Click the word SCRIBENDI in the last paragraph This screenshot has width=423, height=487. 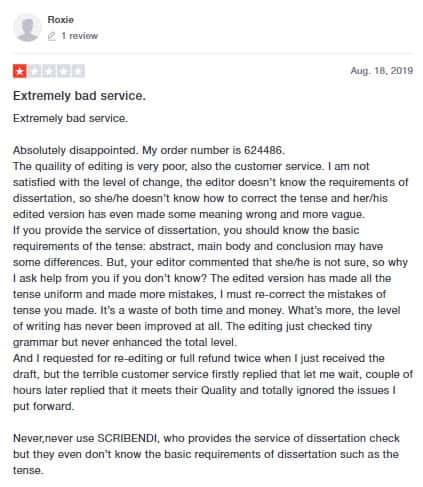point(127,438)
